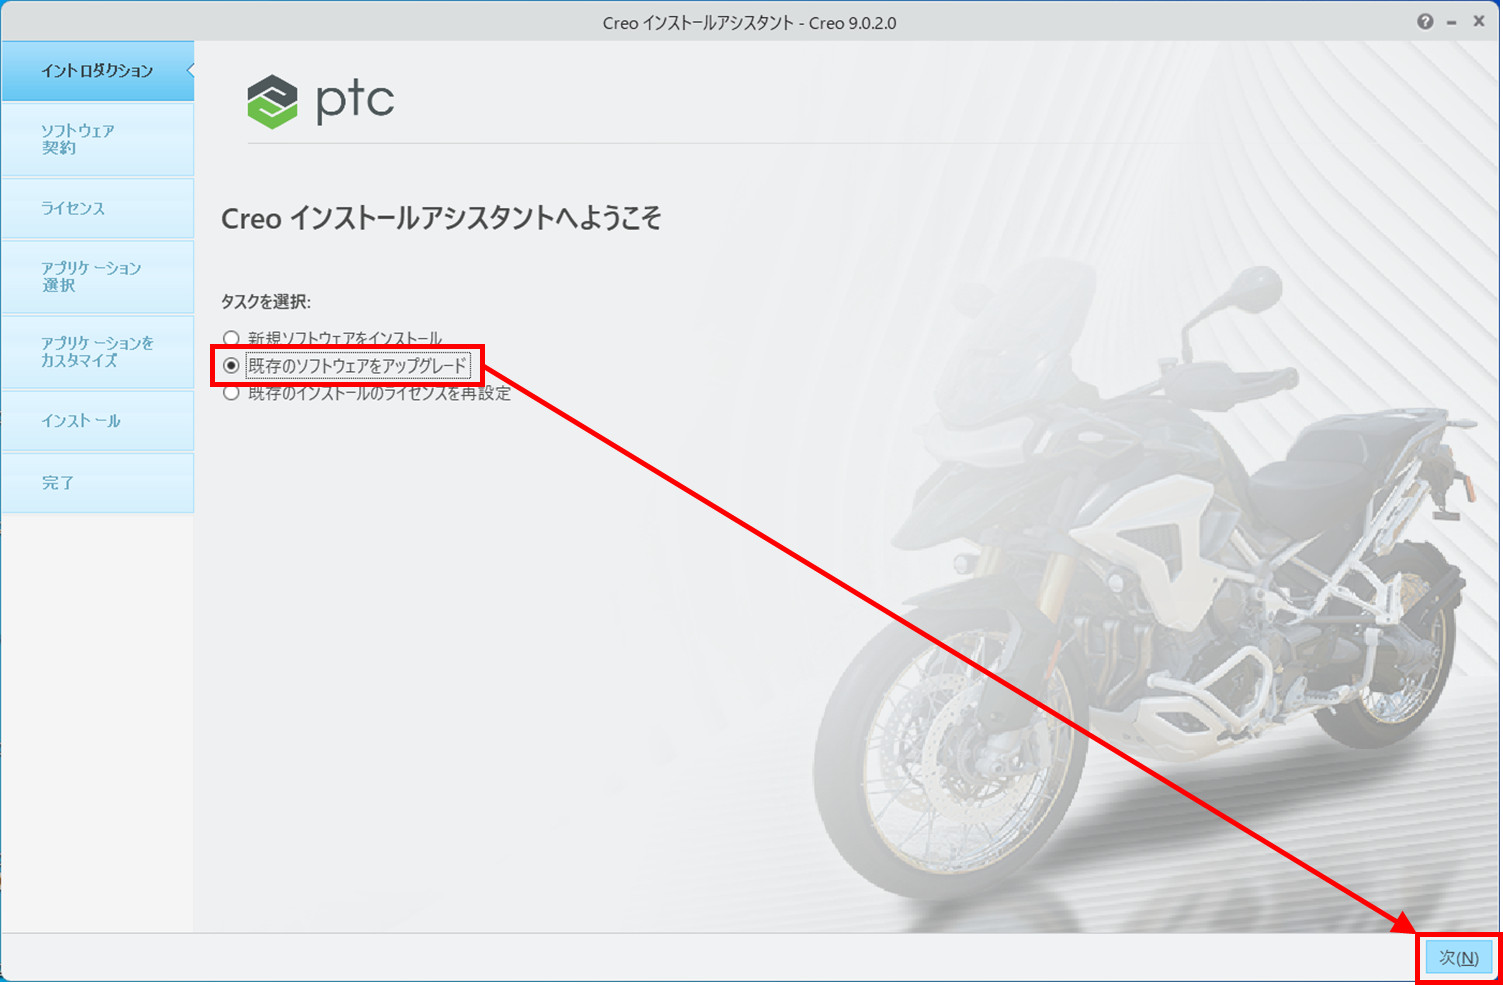Image resolution: width=1503 pixels, height=985 pixels.
Task: Switch to アプリケーション選択 step
Action: tap(97, 276)
